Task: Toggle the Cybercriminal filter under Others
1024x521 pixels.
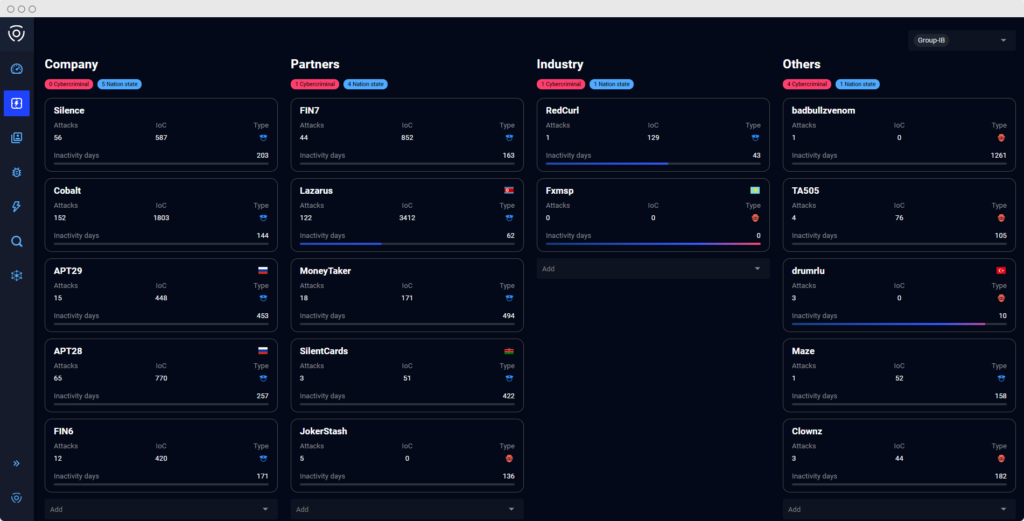Action: (806, 84)
